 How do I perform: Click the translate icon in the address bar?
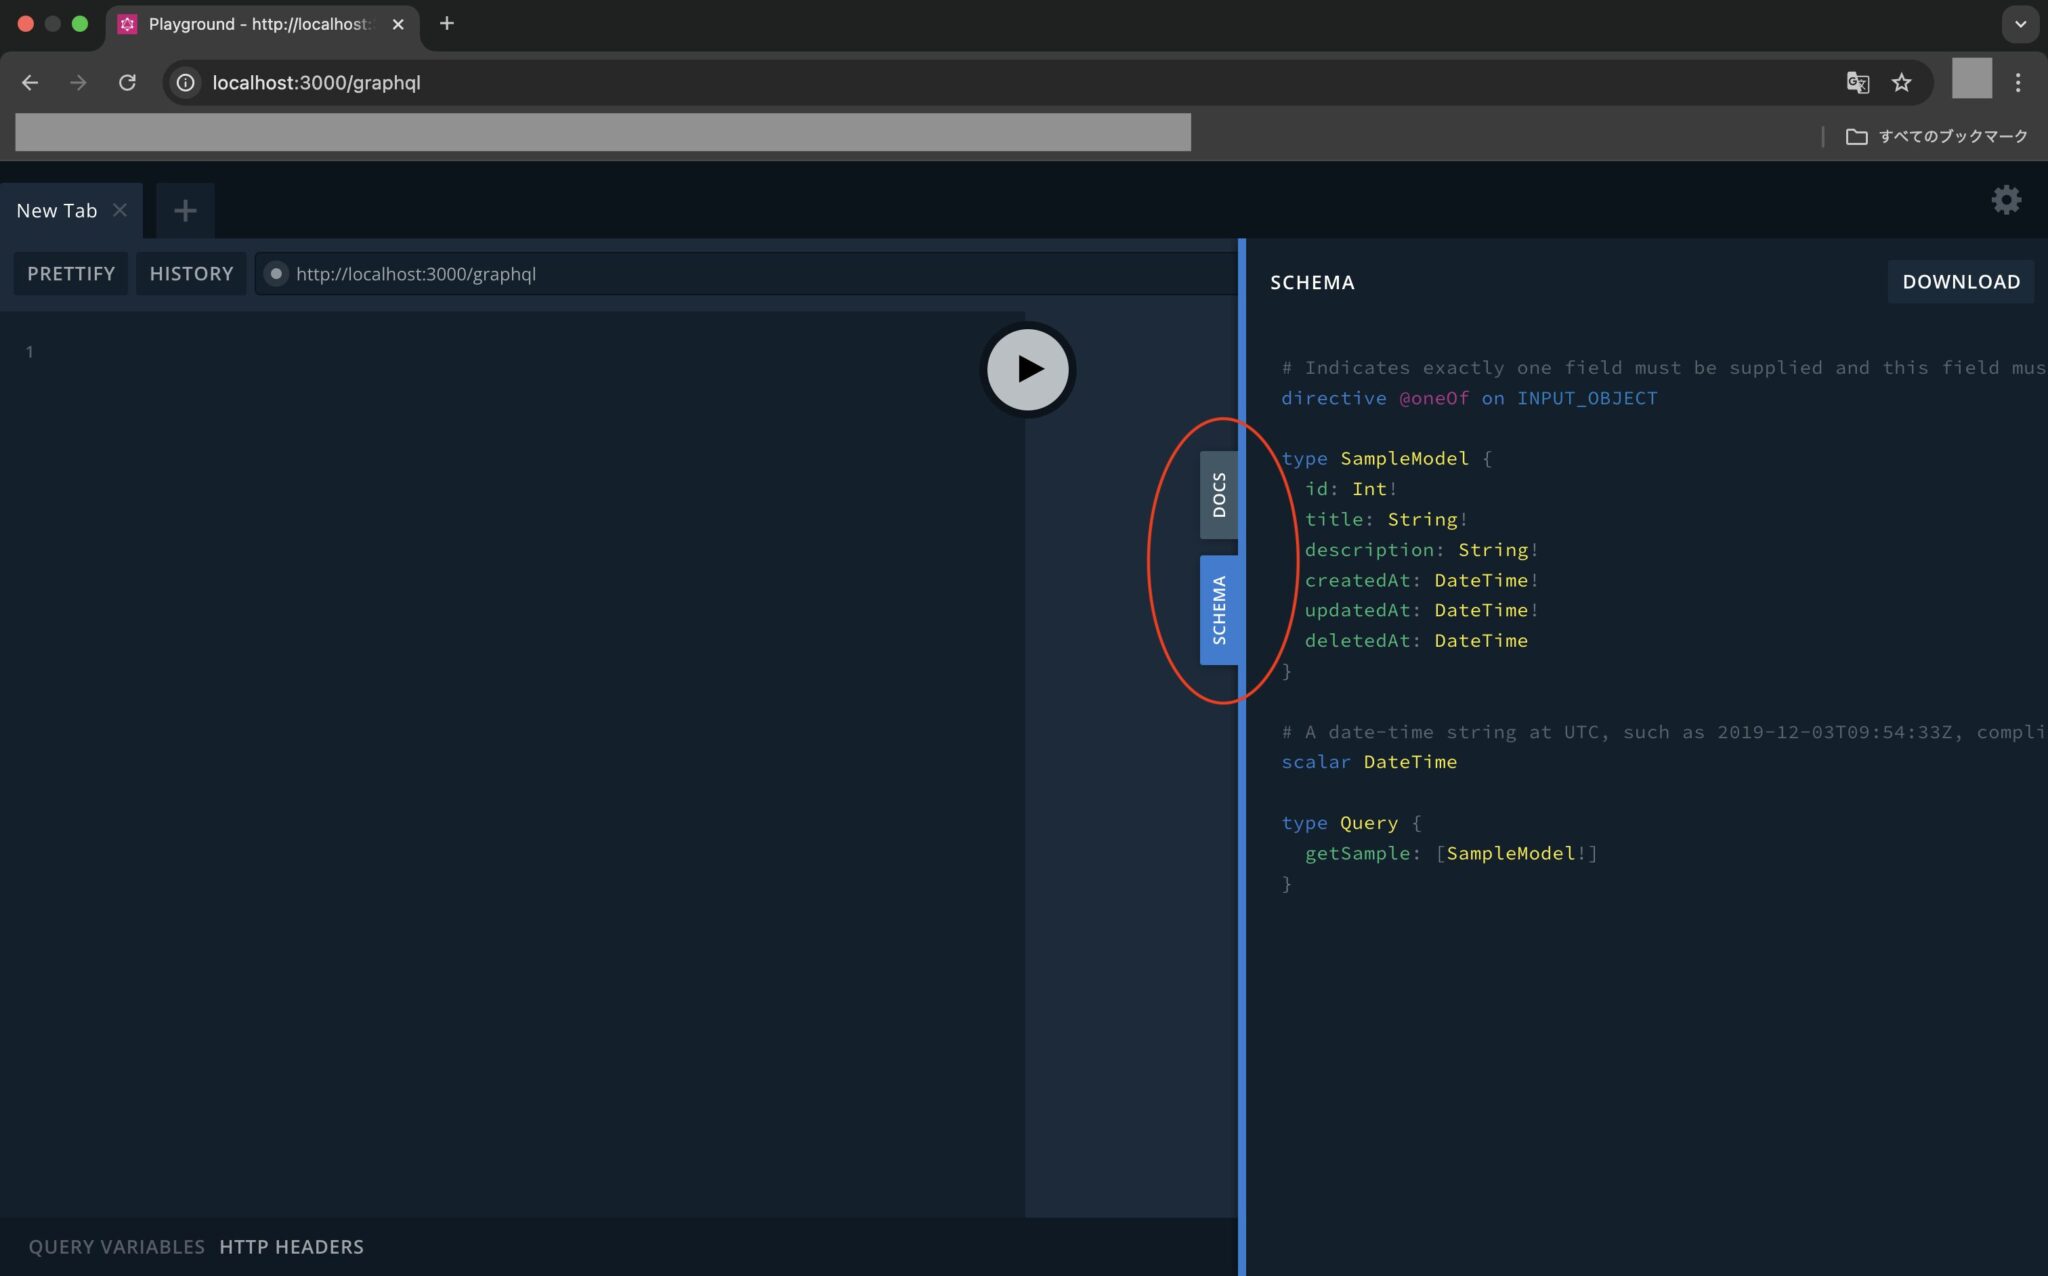1858,83
